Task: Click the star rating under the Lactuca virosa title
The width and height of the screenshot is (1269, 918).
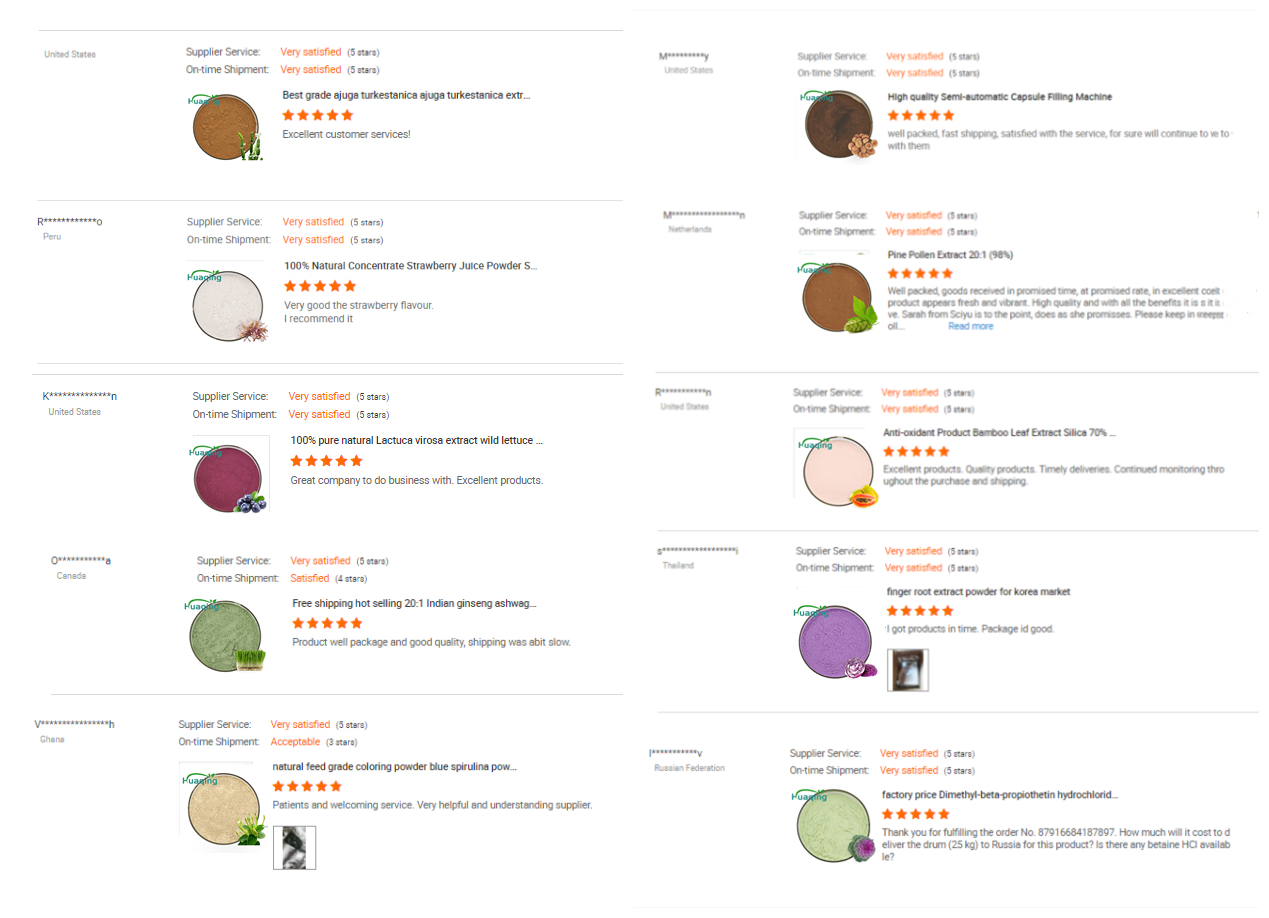Action: click(326, 461)
